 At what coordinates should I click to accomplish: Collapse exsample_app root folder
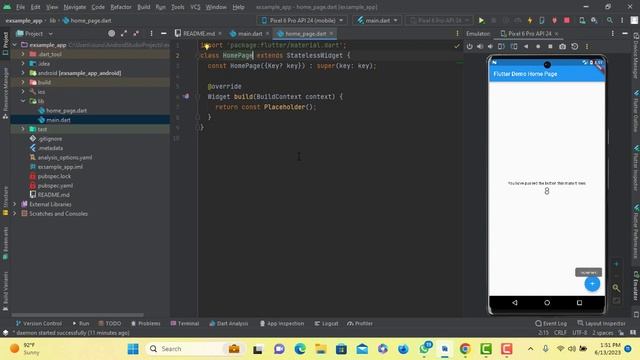15,45
